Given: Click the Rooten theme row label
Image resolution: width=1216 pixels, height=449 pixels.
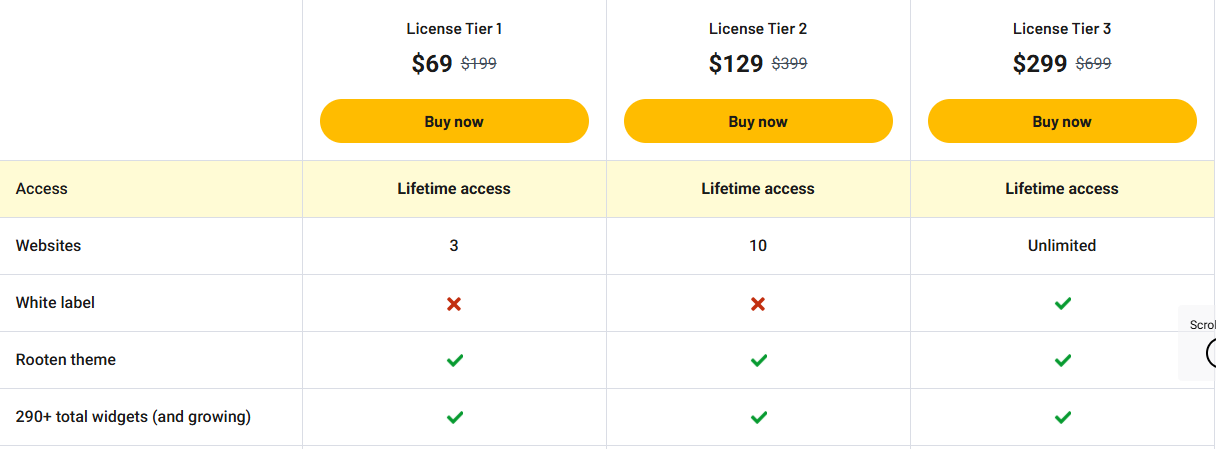Looking at the screenshot, I should point(66,360).
